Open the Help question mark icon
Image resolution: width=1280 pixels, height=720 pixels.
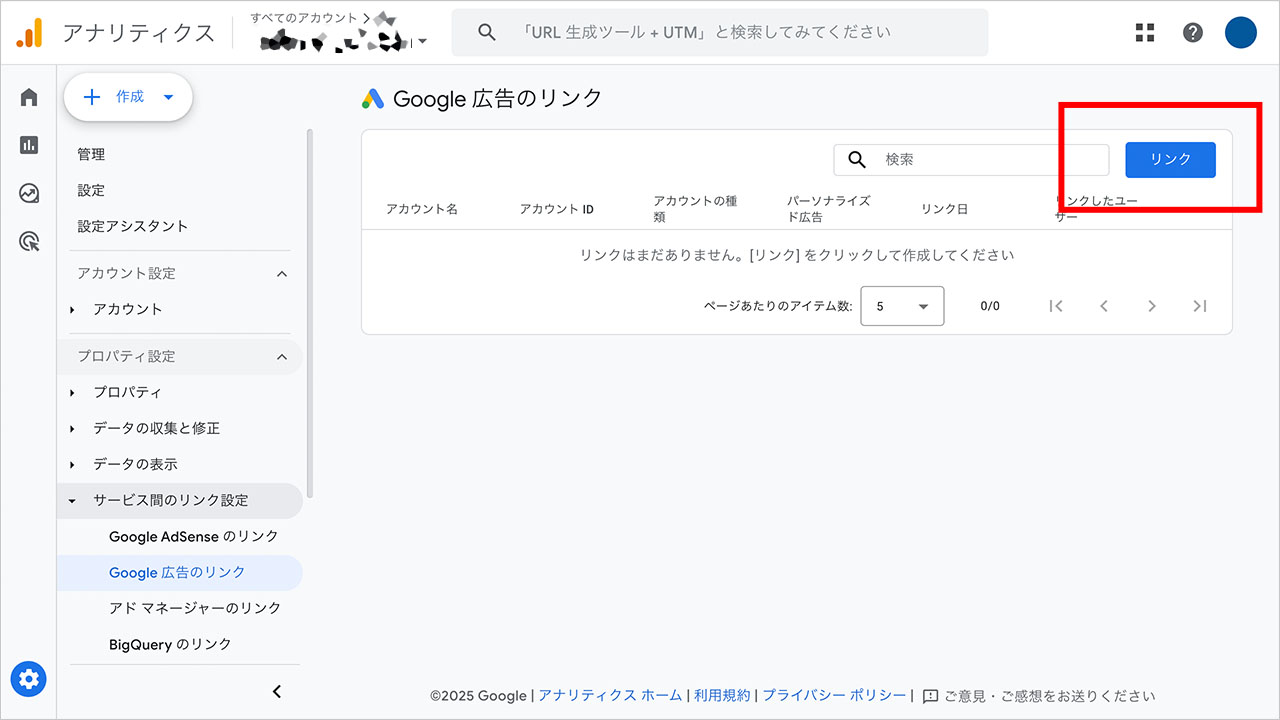pyautogui.click(x=1192, y=32)
